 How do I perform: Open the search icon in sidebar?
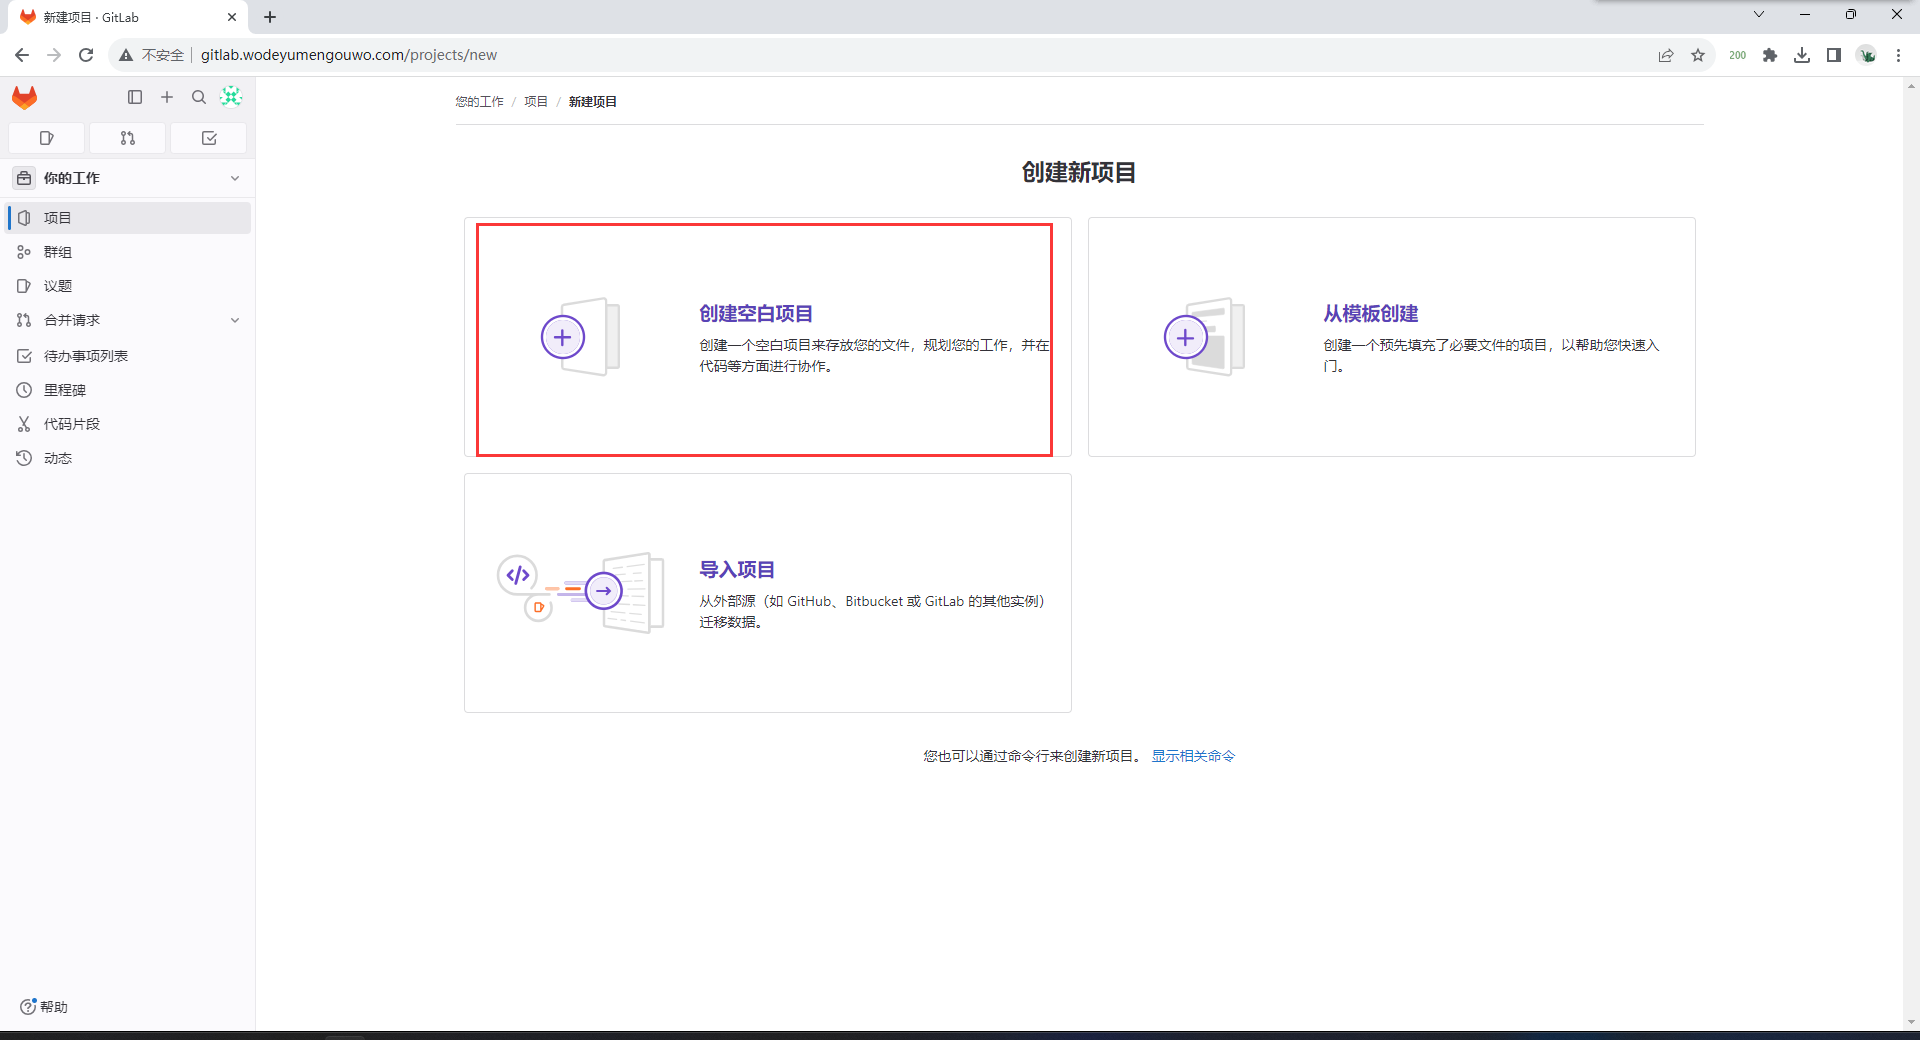coord(199,97)
